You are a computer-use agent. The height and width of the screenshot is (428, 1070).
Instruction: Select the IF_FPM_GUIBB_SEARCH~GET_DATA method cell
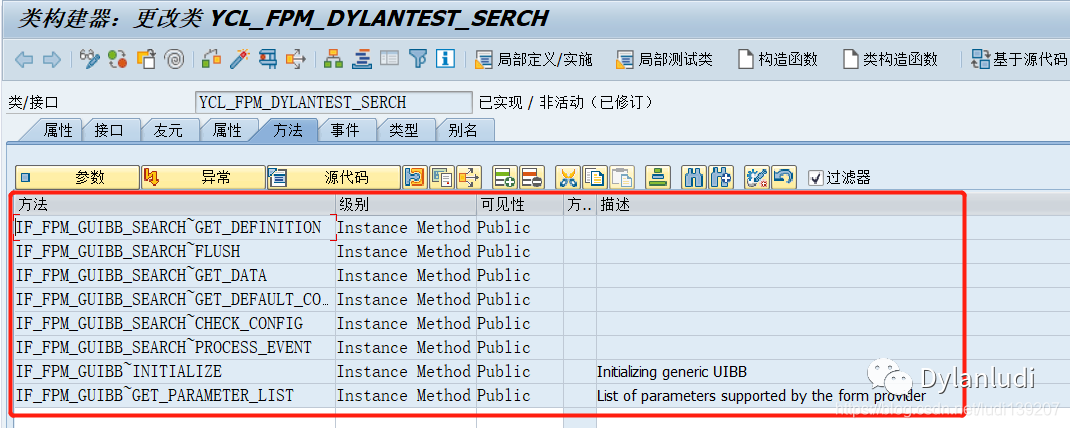[175, 275]
